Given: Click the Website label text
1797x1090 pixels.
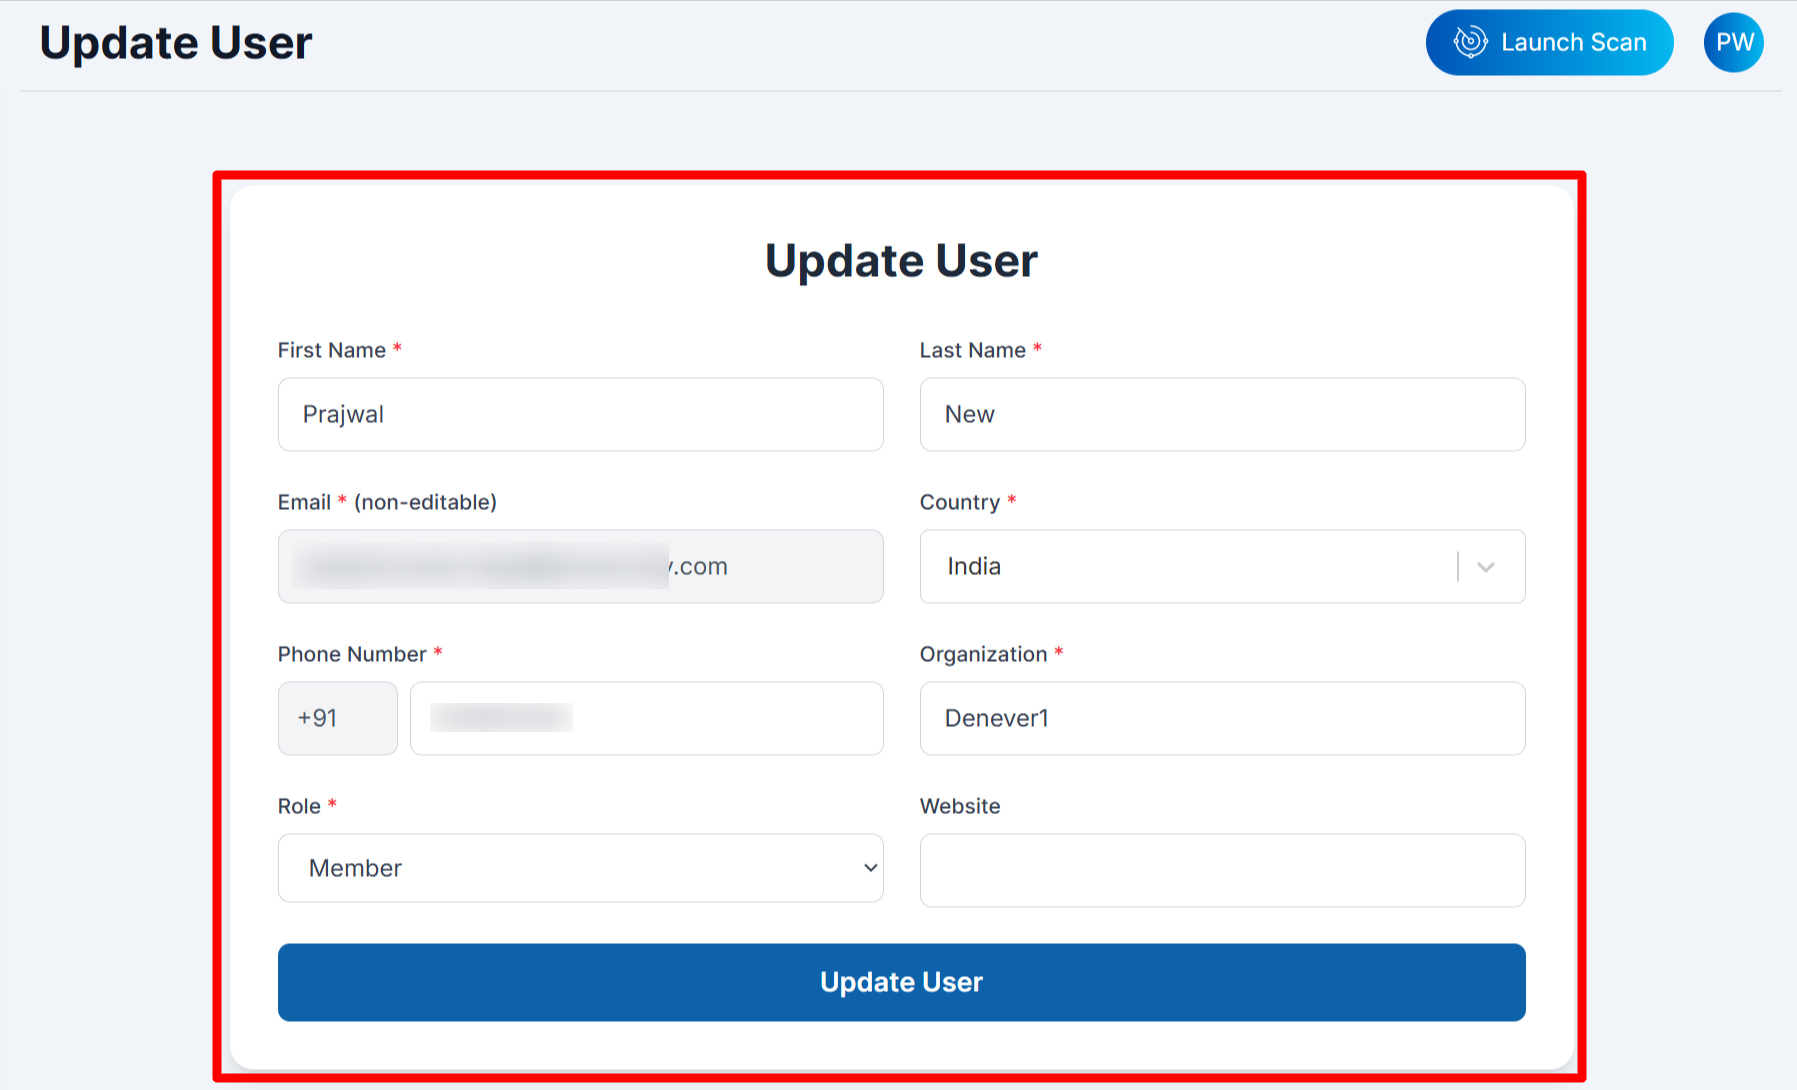Looking at the screenshot, I should [x=960, y=806].
